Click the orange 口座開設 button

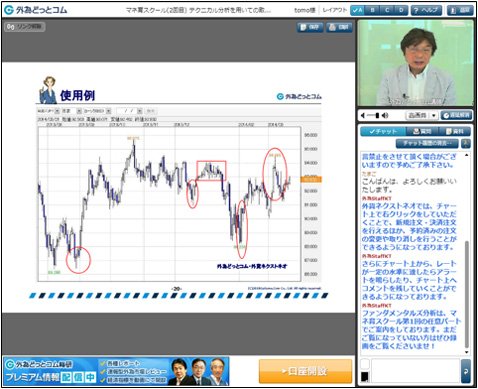(305, 371)
